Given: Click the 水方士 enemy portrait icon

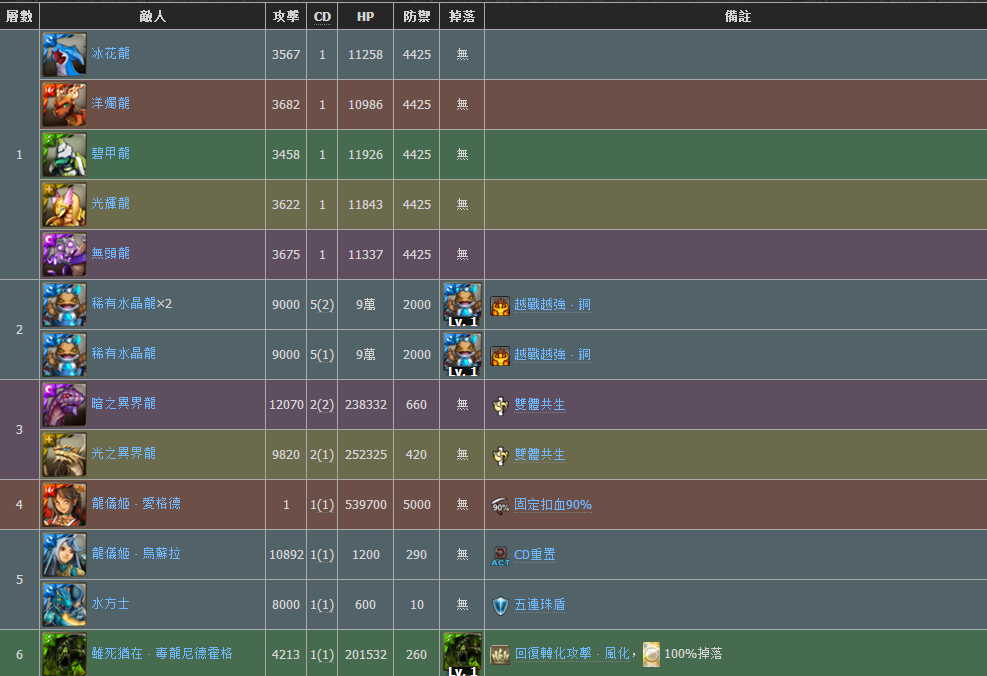Looking at the screenshot, I should pyautogui.click(x=64, y=604).
